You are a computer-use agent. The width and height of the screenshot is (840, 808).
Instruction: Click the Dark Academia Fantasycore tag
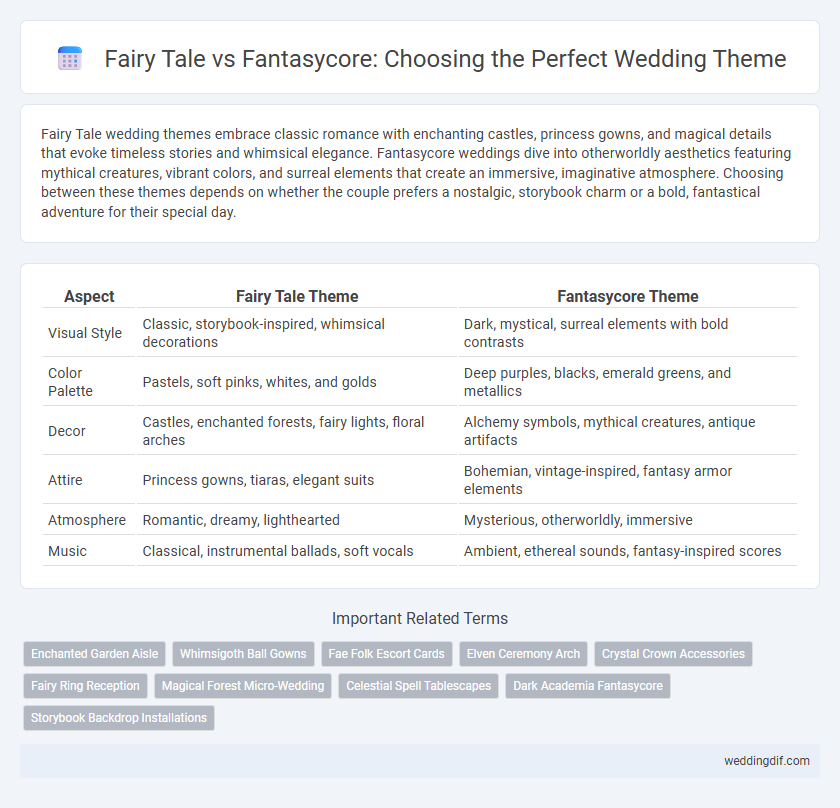tap(588, 686)
